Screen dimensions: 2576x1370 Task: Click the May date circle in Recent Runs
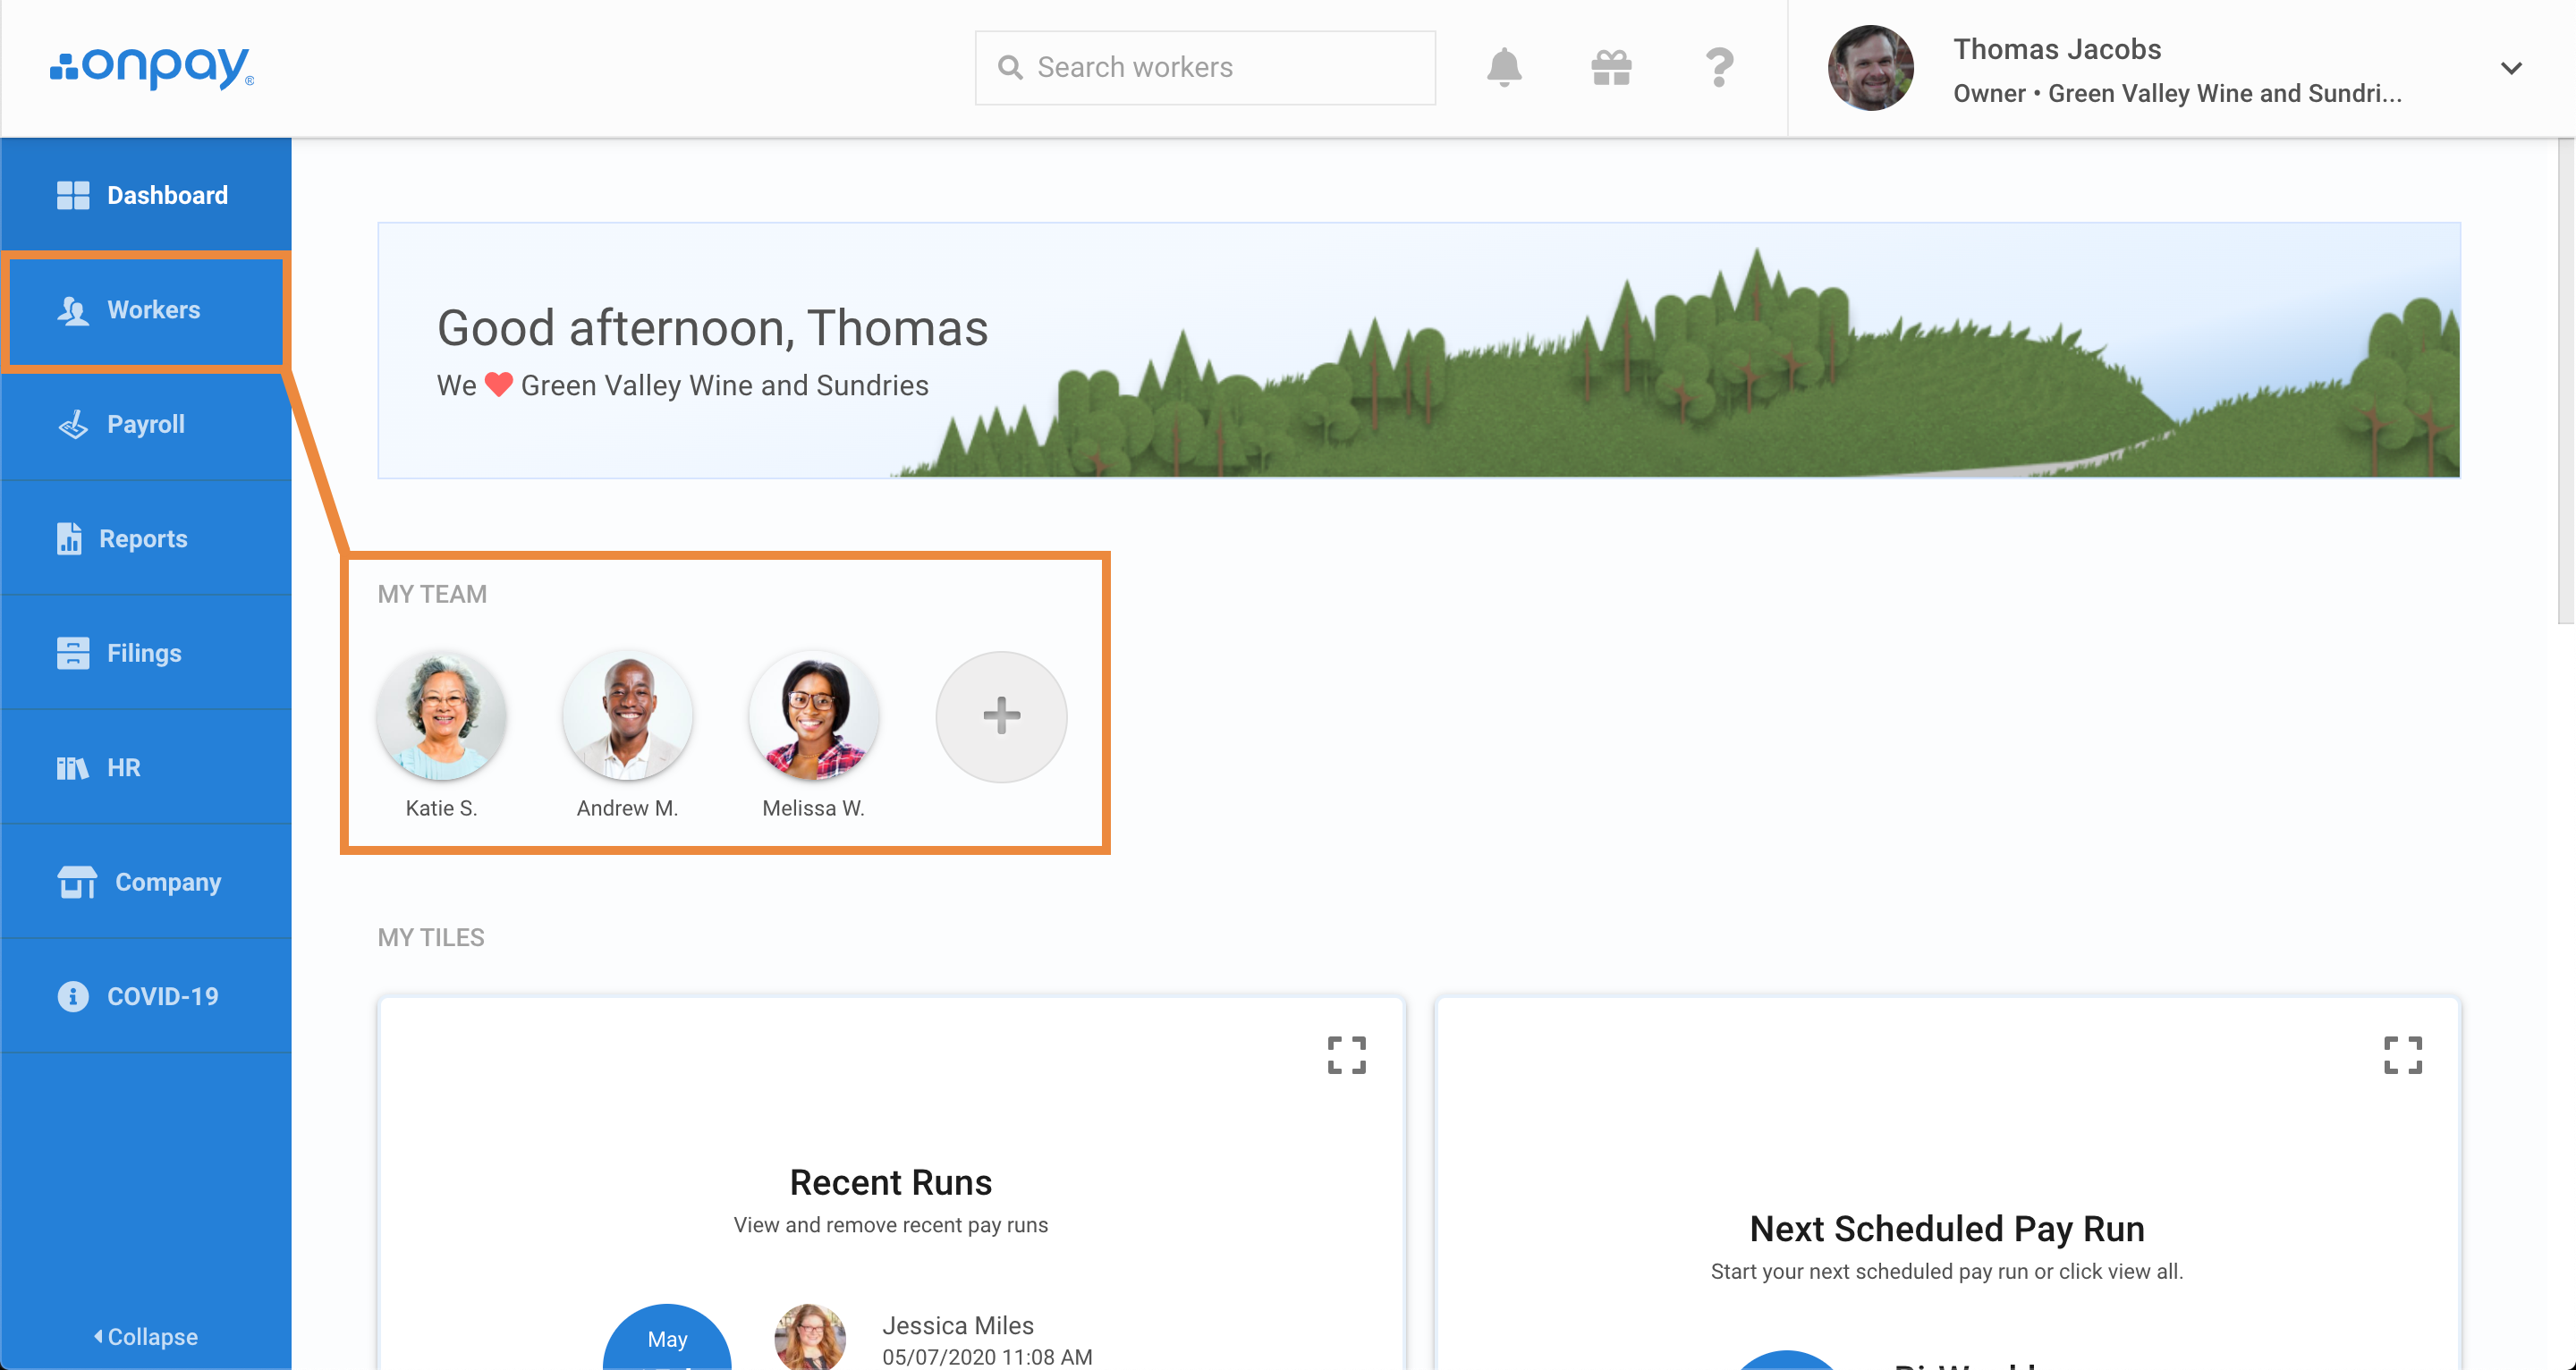coord(667,1337)
